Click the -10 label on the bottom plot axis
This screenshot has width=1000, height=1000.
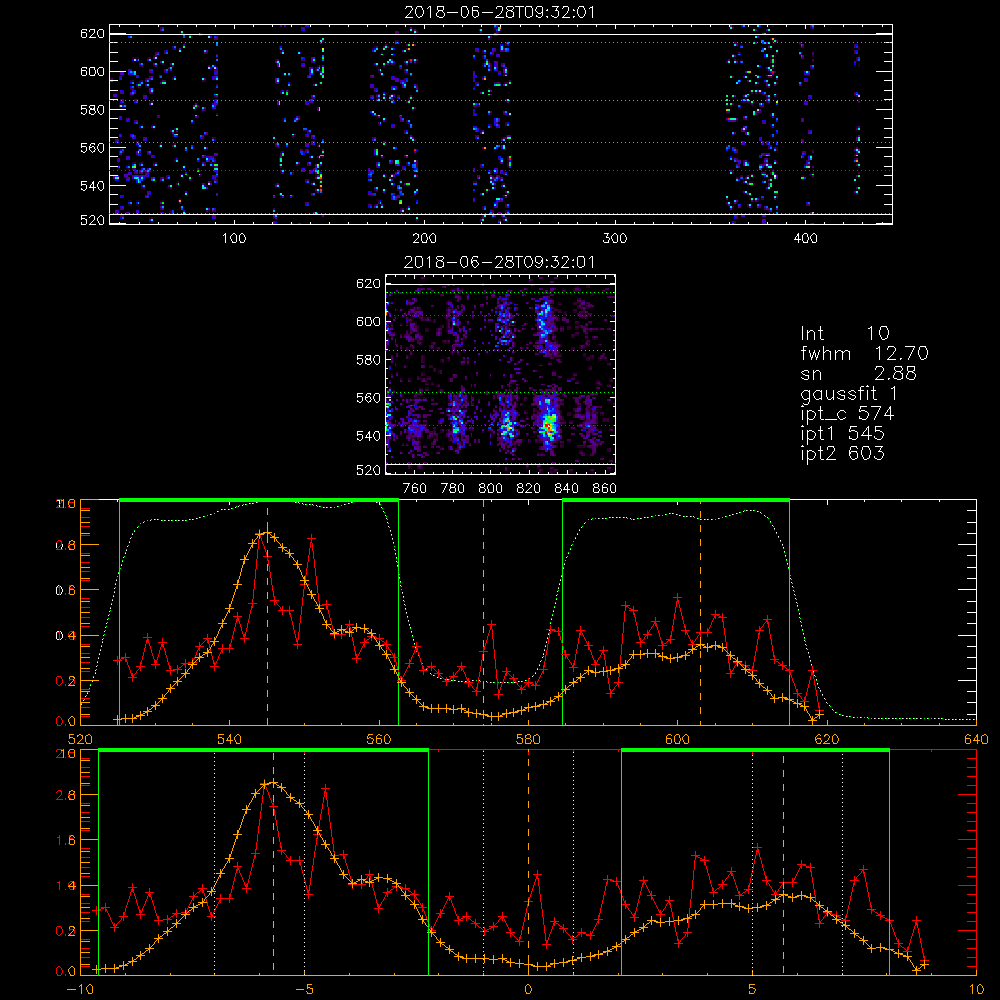click(x=80, y=989)
